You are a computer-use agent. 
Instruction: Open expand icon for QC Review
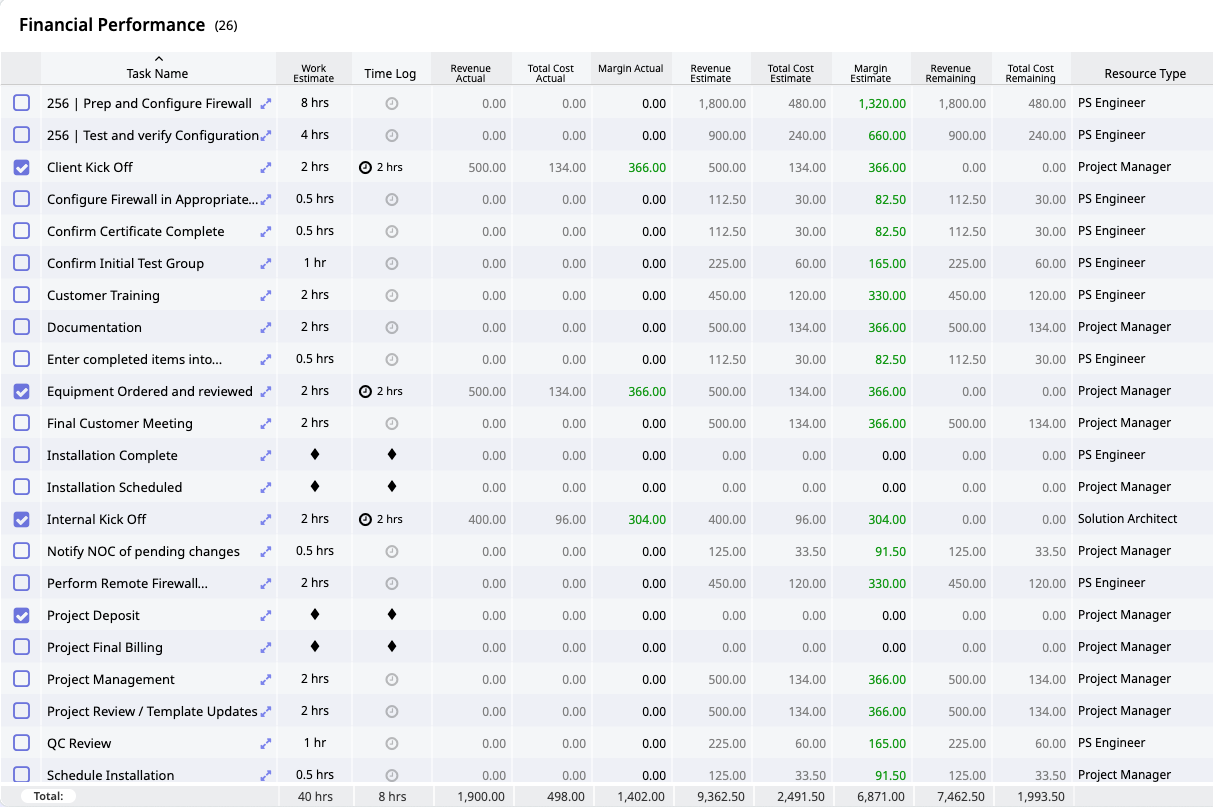pyautogui.click(x=266, y=744)
